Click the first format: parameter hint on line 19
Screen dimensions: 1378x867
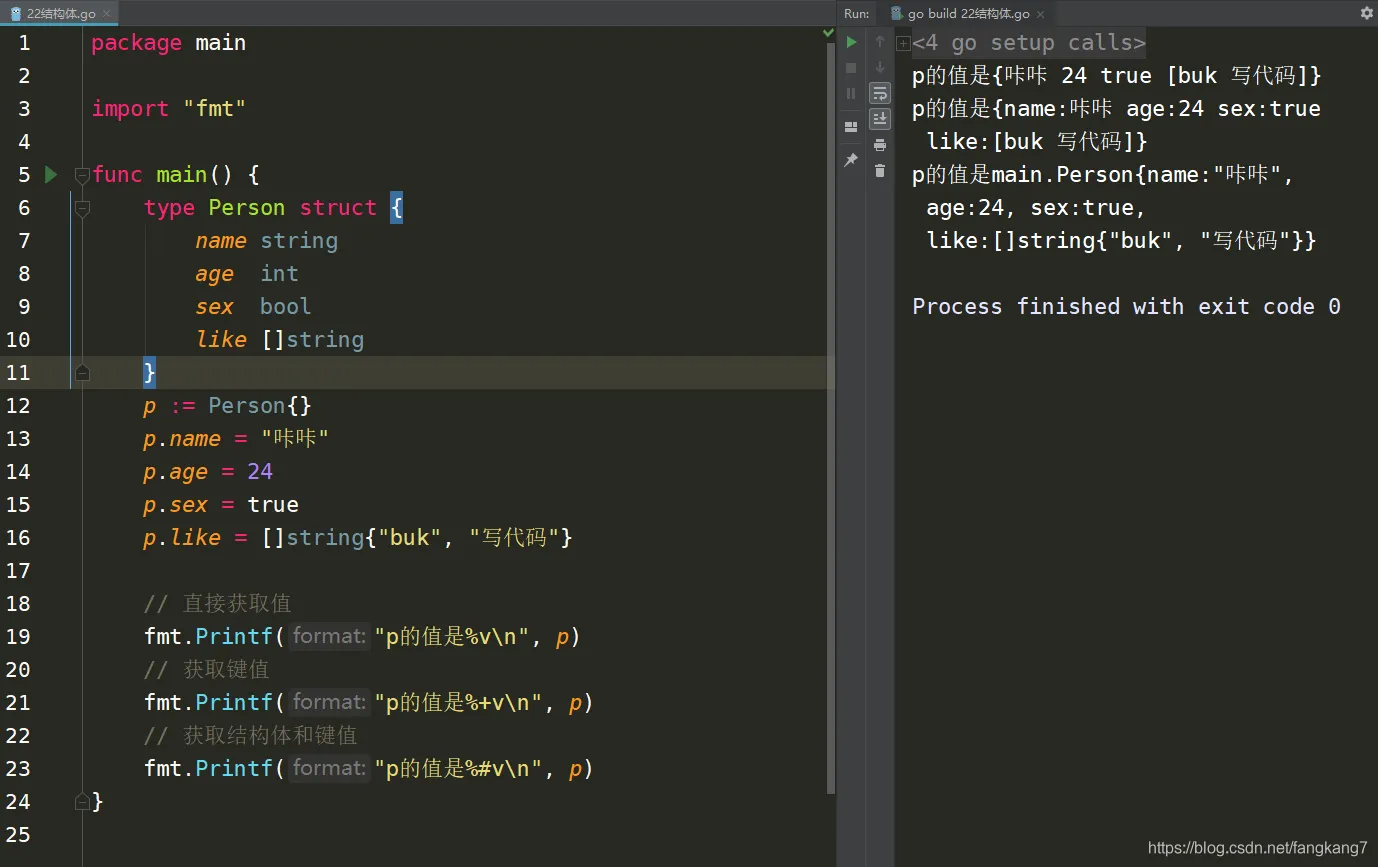coord(329,636)
